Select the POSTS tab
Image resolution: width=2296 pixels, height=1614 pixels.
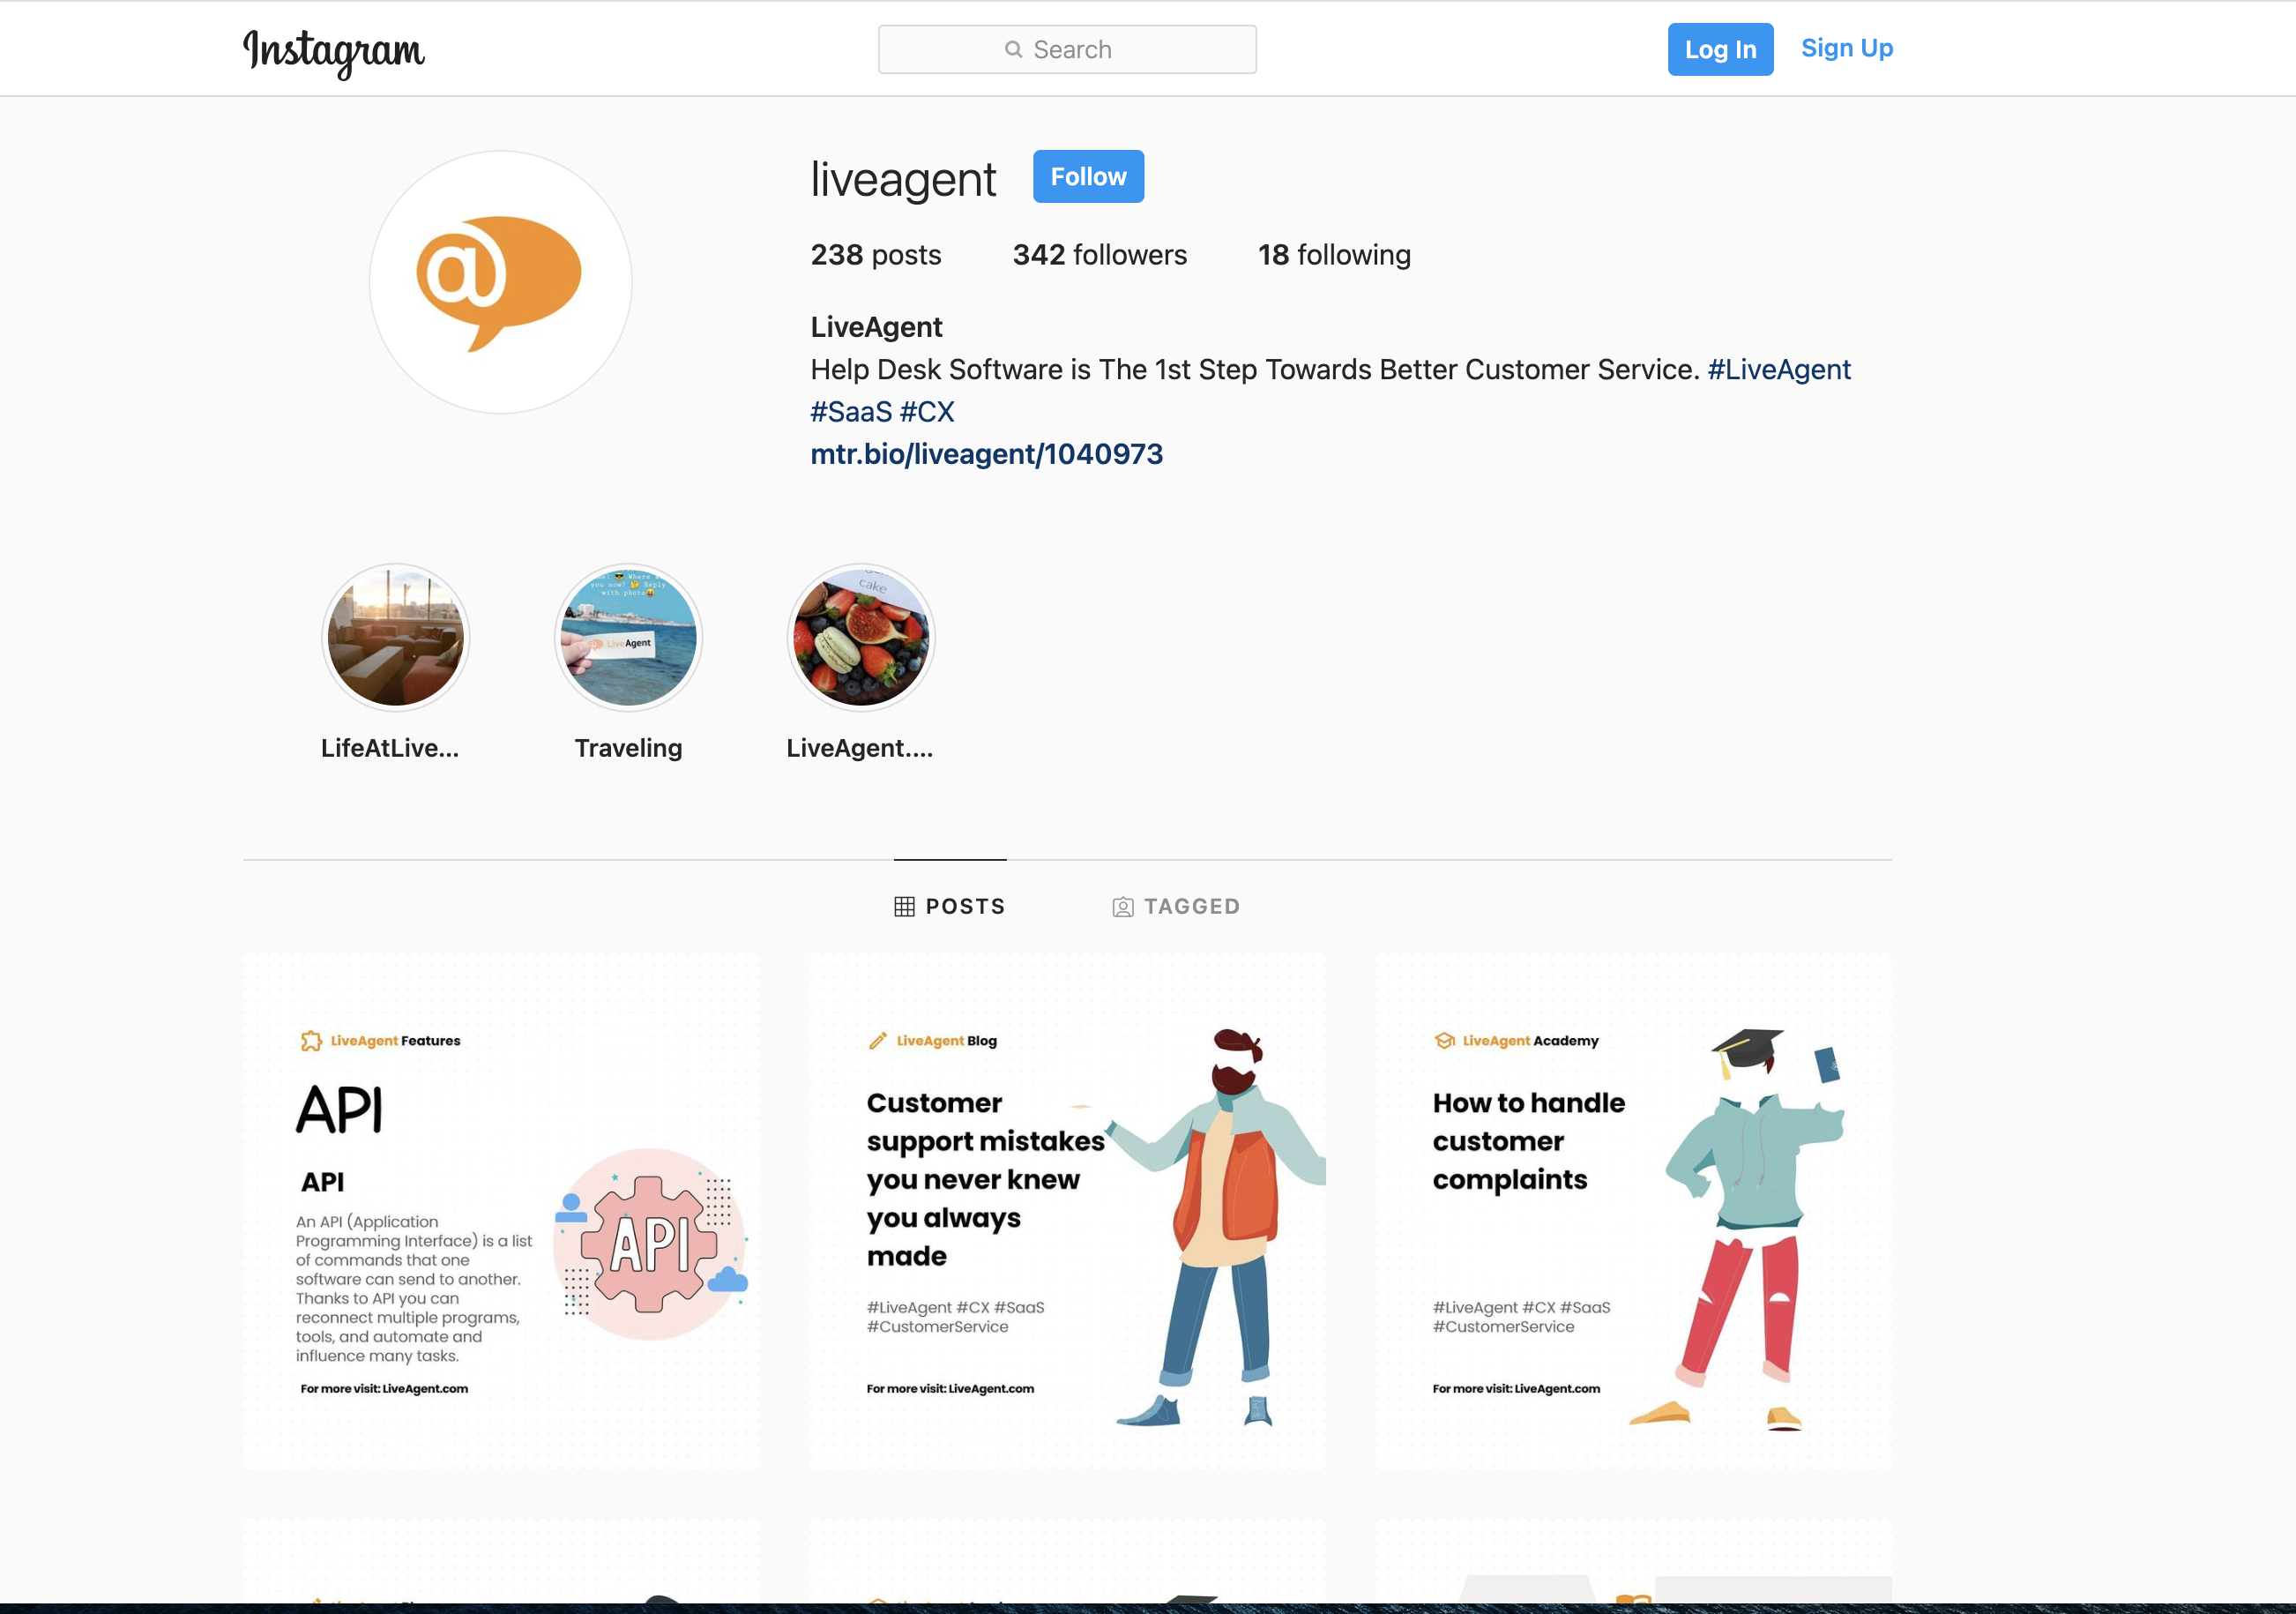(x=950, y=905)
